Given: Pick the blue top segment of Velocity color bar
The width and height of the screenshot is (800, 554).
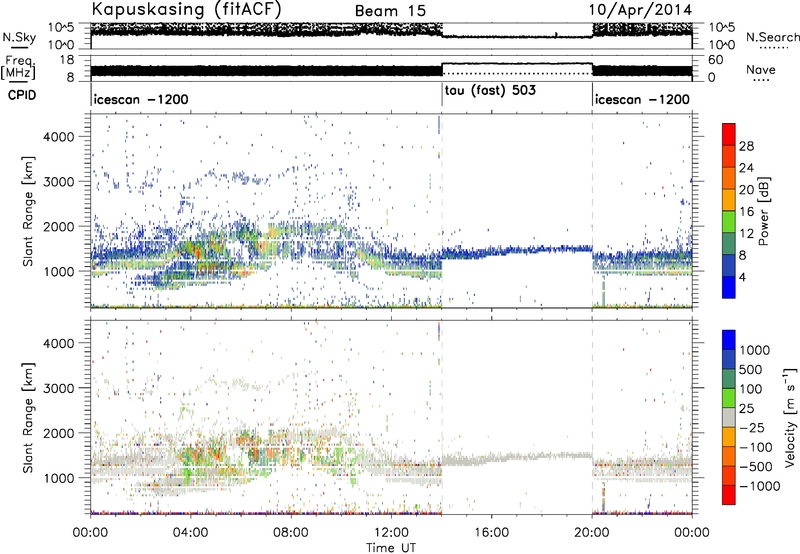Looking at the screenshot, I should [729, 340].
